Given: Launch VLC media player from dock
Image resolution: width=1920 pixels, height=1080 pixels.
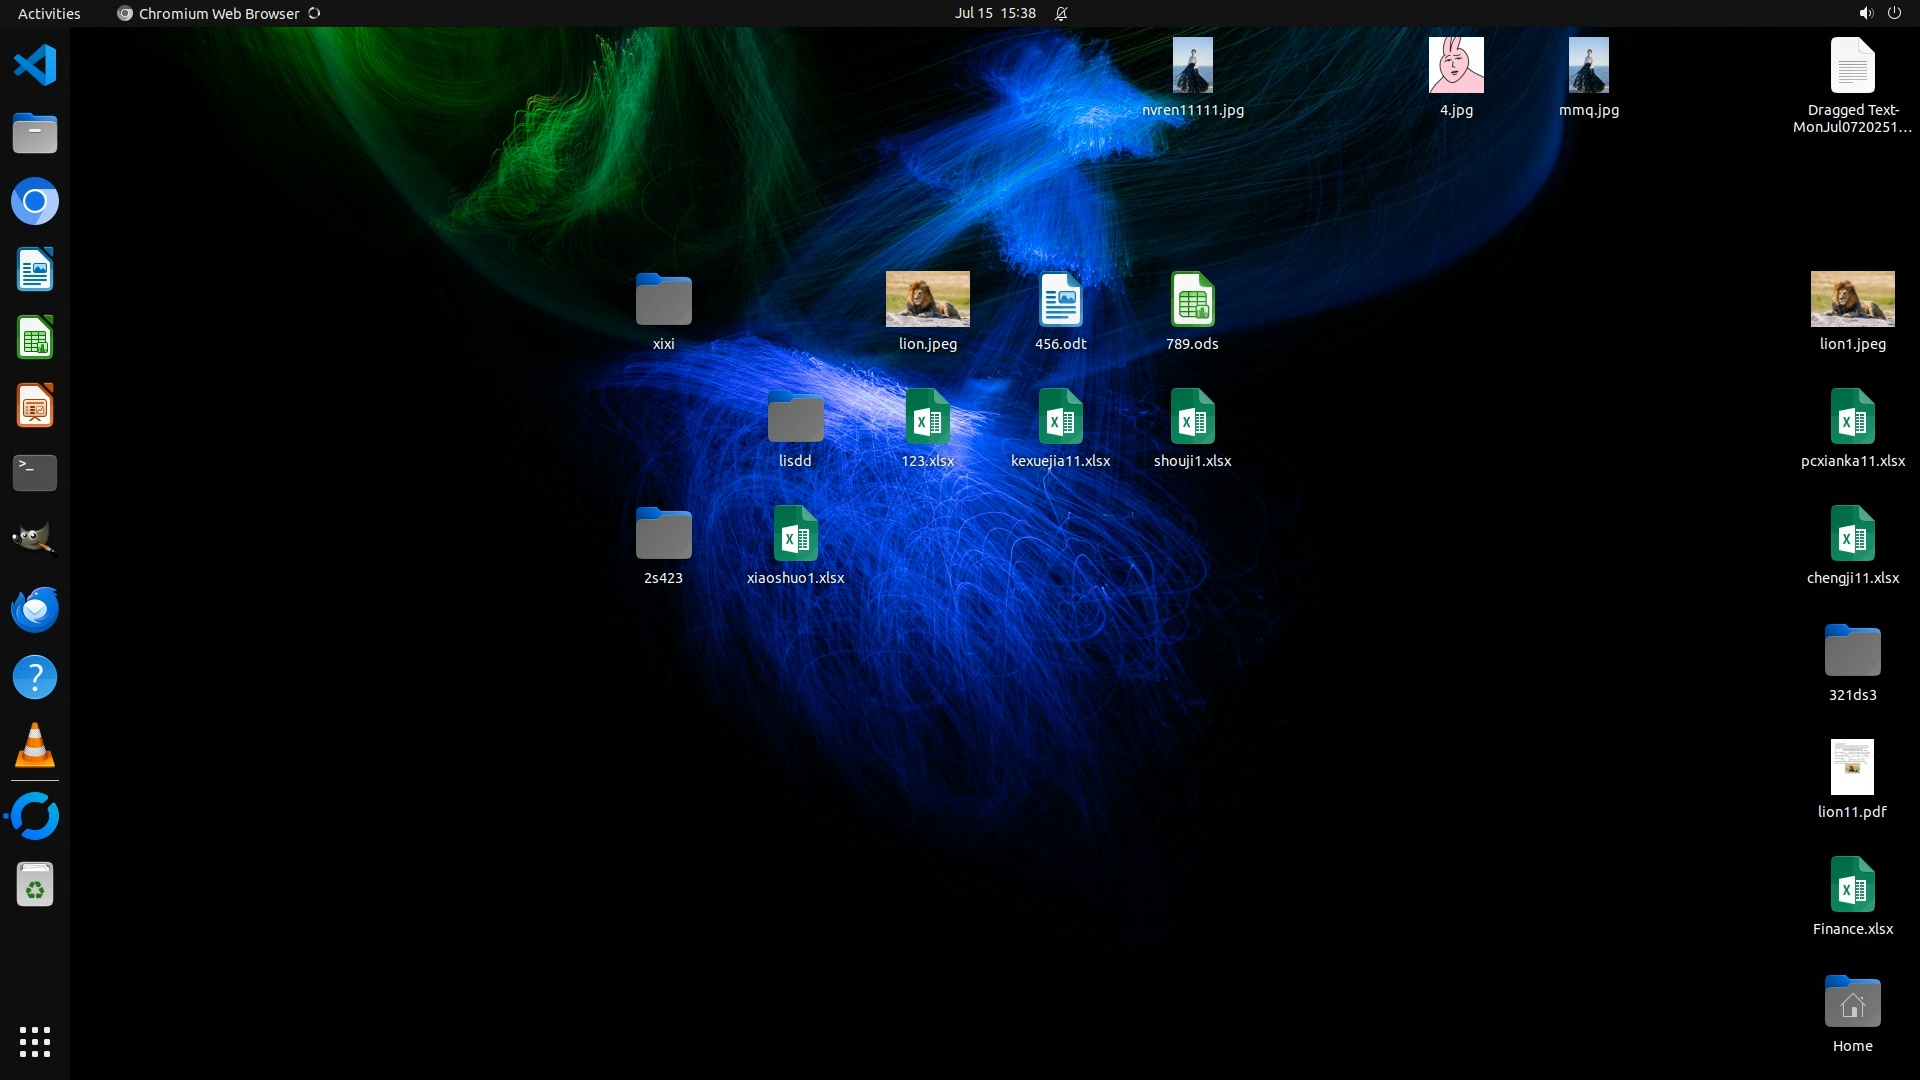Looking at the screenshot, I should (x=35, y=746).
